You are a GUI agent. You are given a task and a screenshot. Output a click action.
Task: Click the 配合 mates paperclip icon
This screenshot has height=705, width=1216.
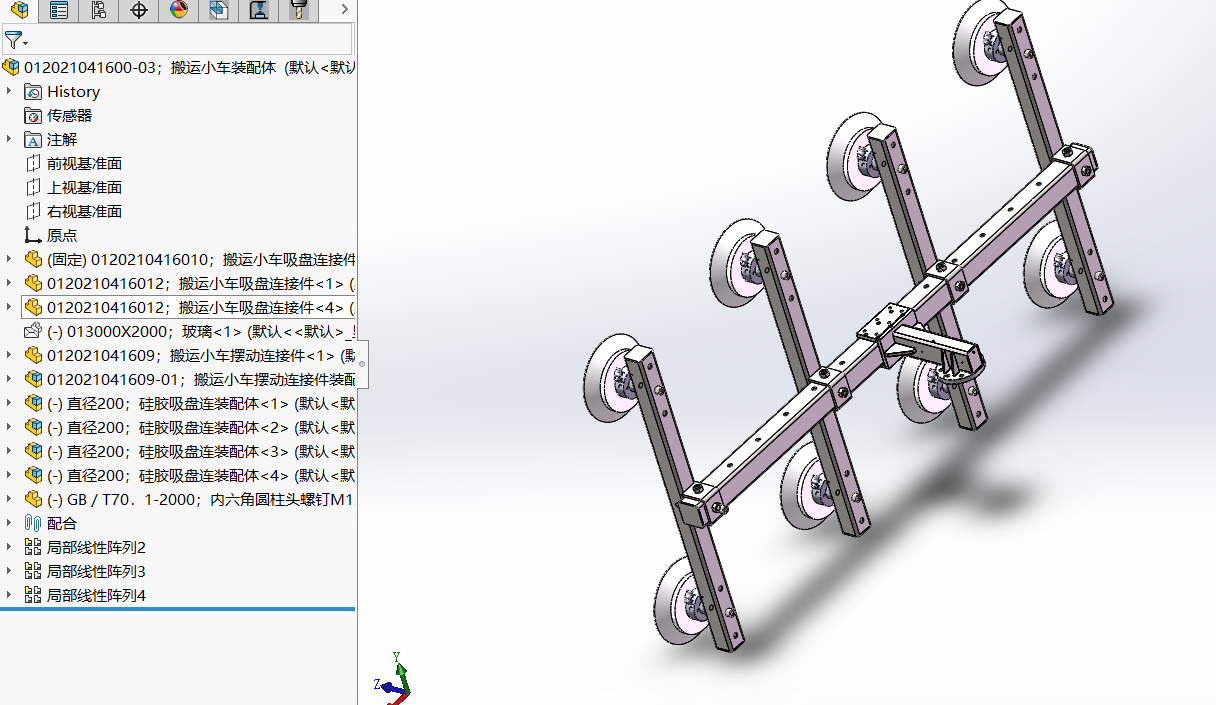click(x=33, y=523)
